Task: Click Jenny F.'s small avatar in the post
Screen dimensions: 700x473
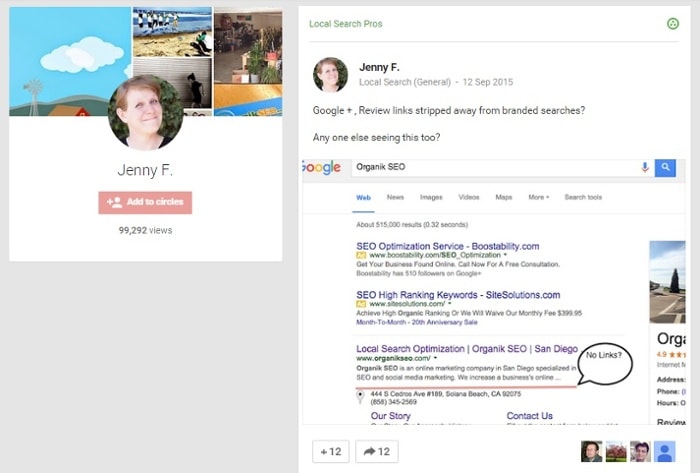Action: pos(330,75)
